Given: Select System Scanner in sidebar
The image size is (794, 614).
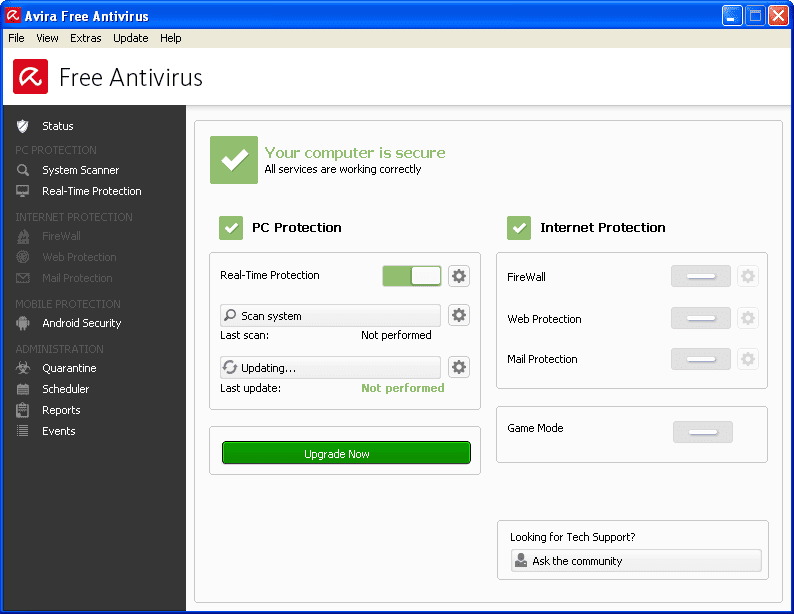Looking at the screenshot, I should point(81,170).
